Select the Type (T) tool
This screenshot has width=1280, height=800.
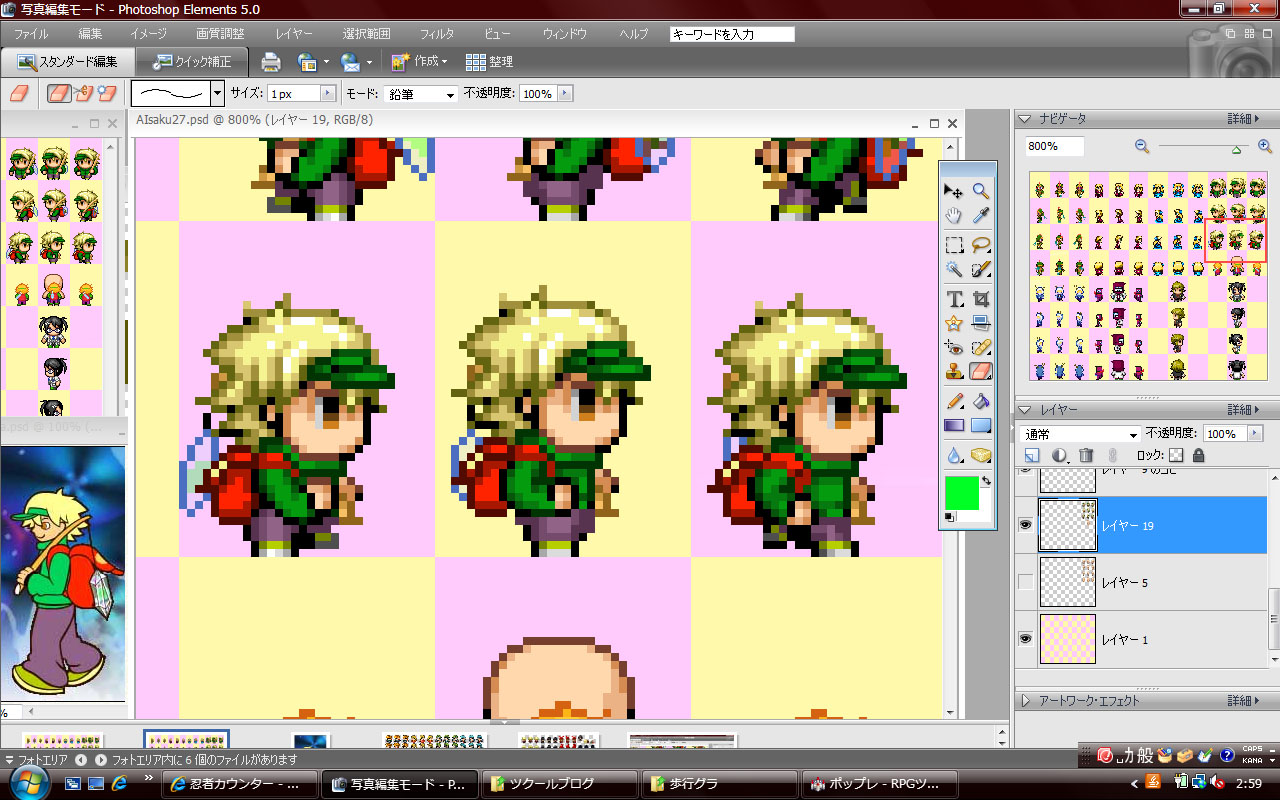(954, 299)
